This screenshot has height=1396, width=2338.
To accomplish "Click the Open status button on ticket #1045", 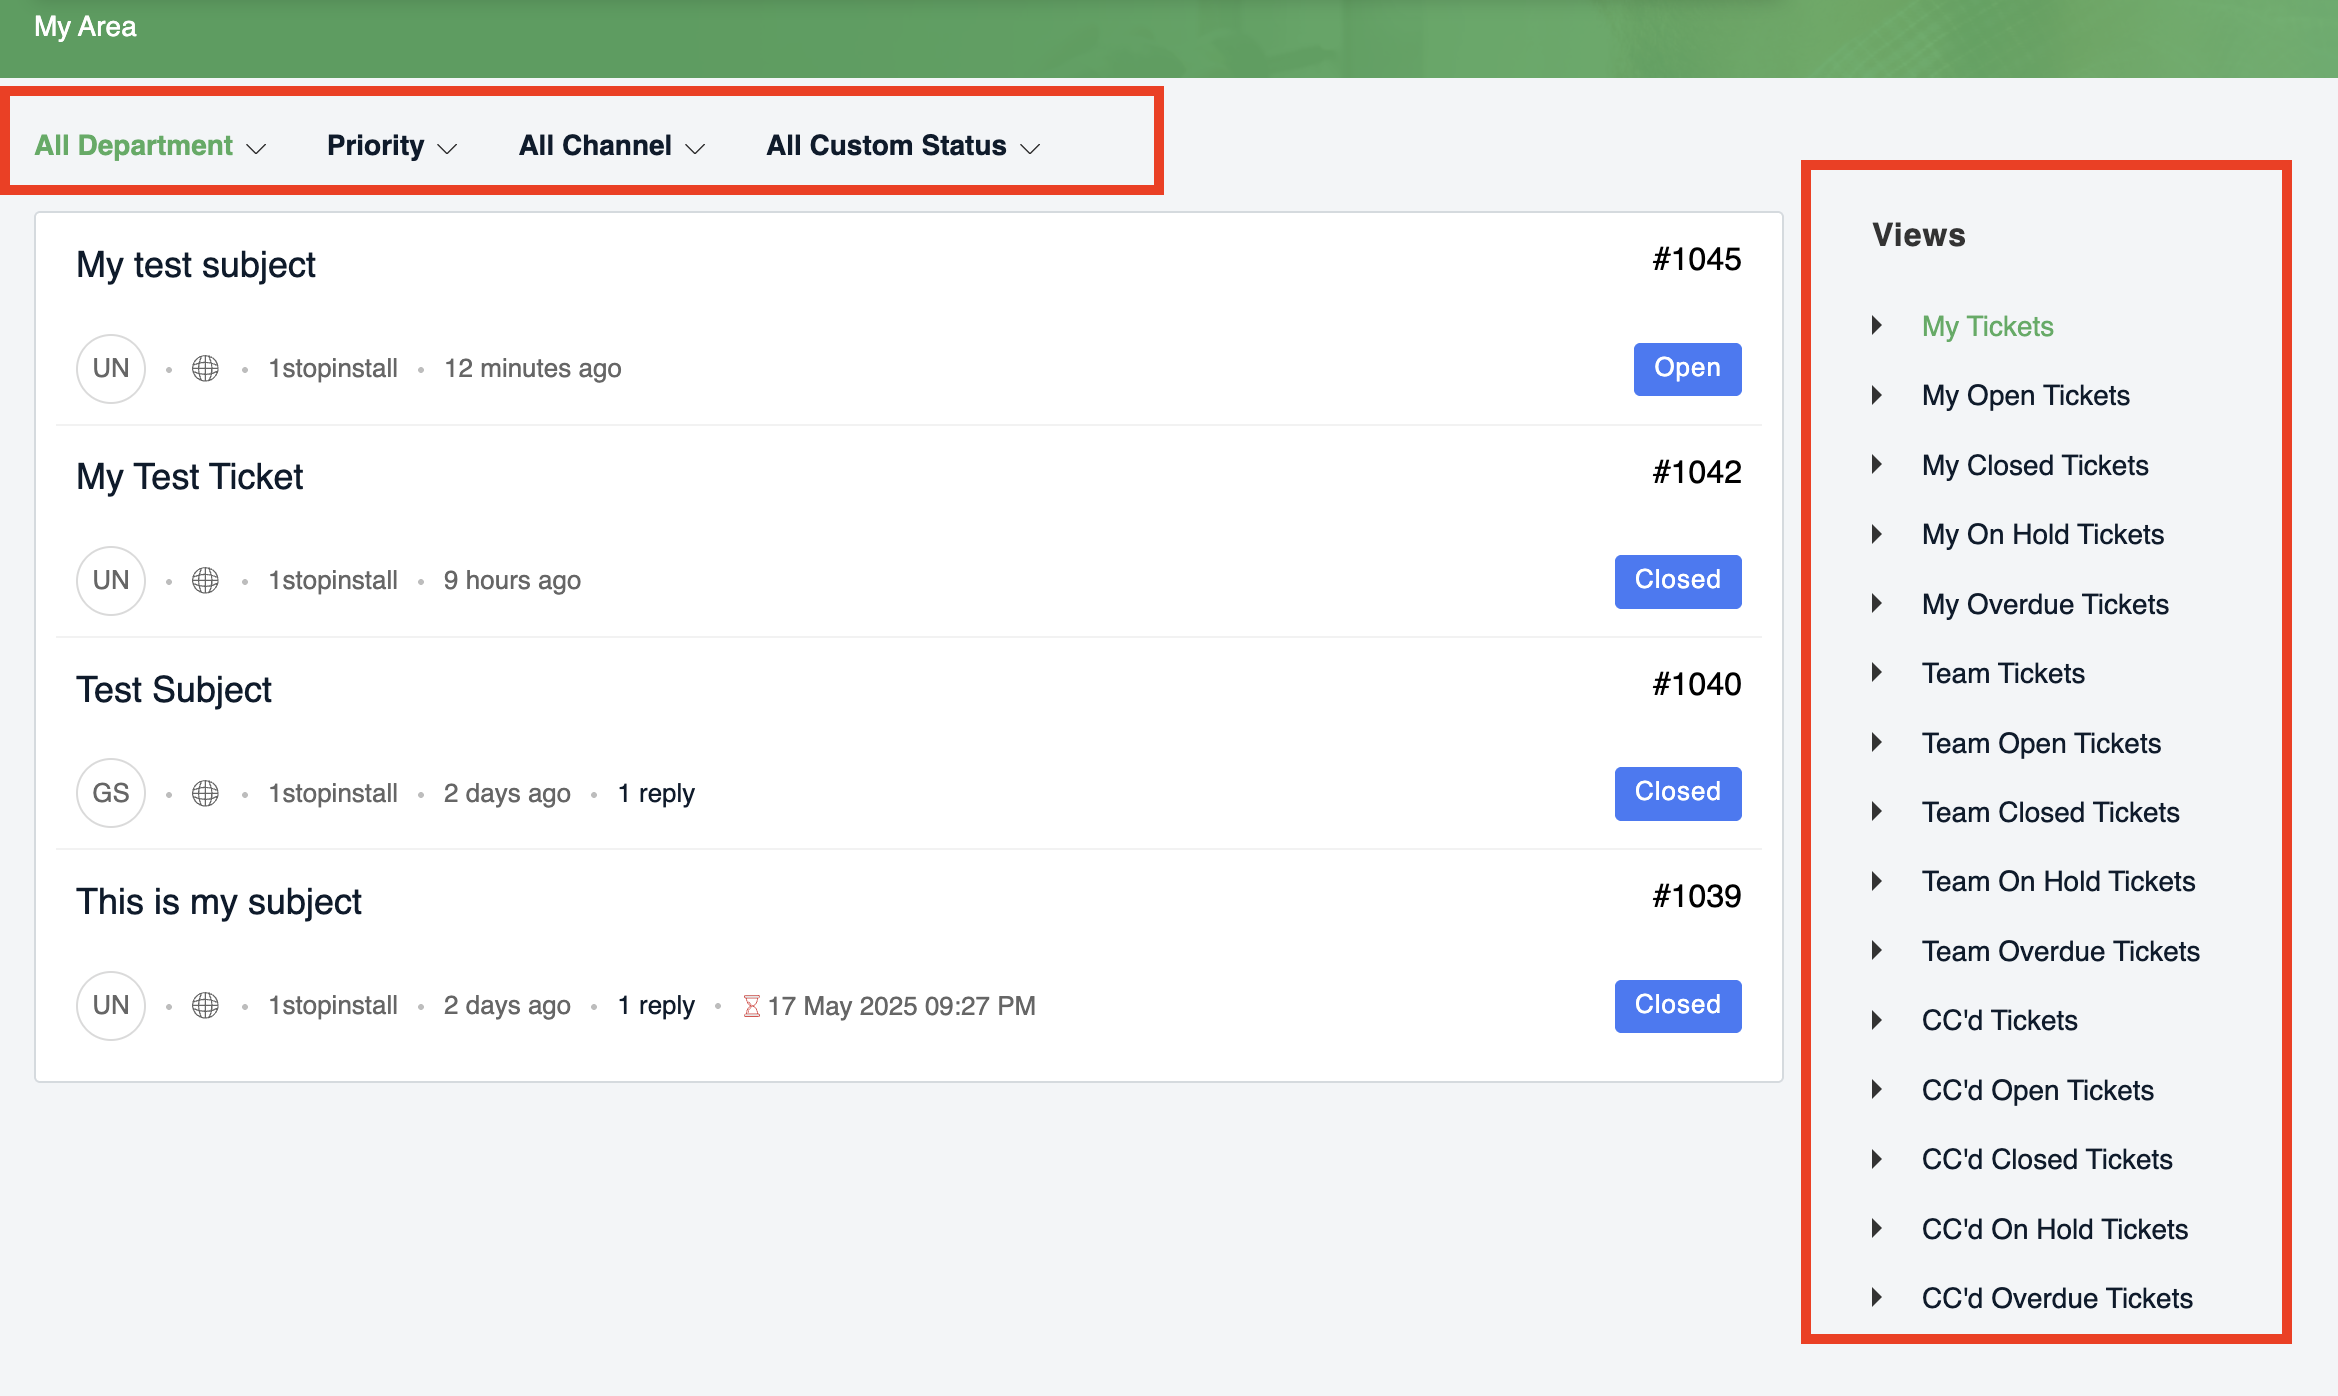I will point(1687,368).
